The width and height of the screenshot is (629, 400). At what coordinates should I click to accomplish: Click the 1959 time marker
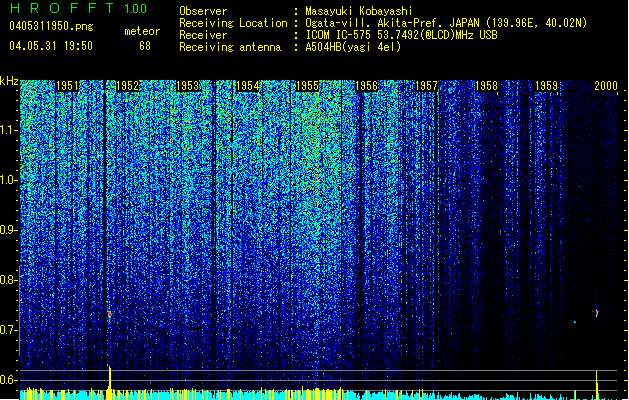click(546, 86)
